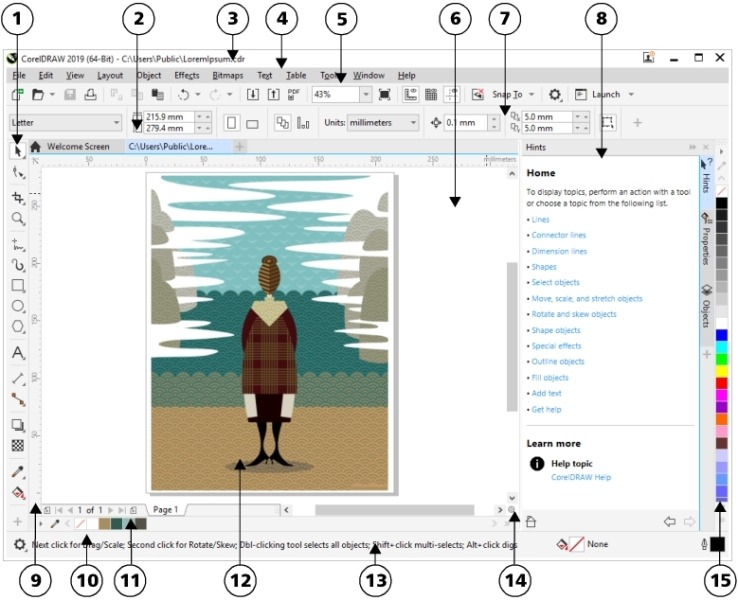738x600 pixels.
Task: Select the Shape tool
Action: tap(18, 173)
